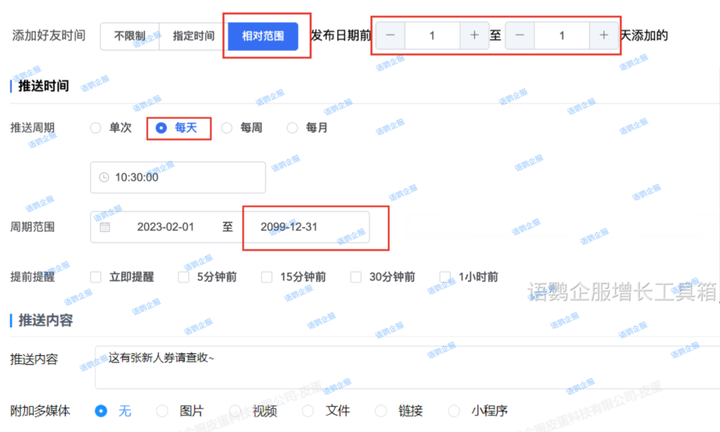
Task: Select 每月 push cycle radio
Action: [x=293, y=128]
